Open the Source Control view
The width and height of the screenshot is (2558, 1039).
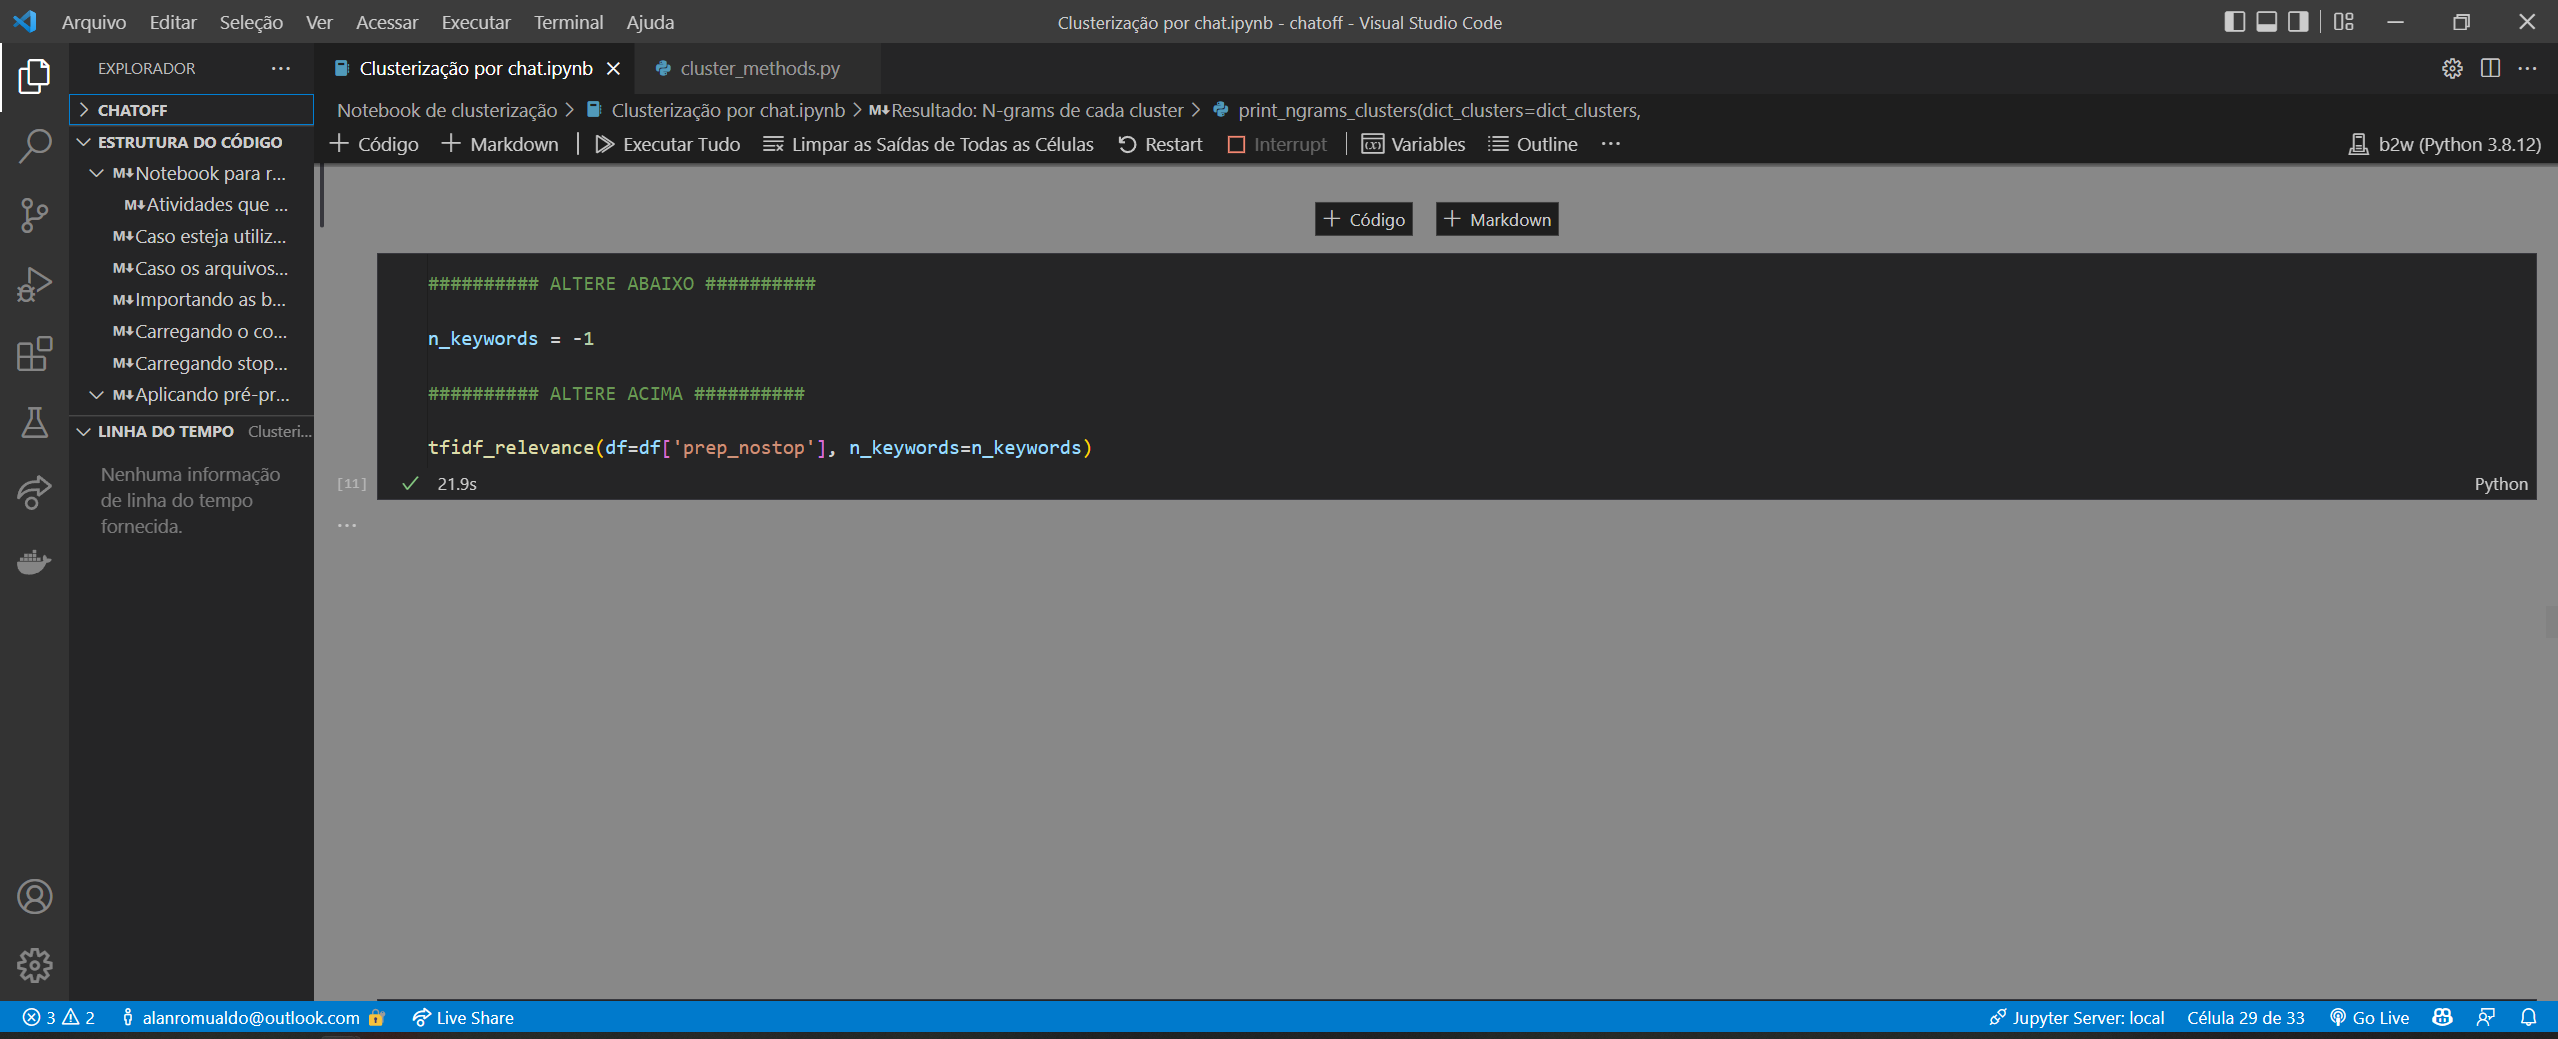35,215
